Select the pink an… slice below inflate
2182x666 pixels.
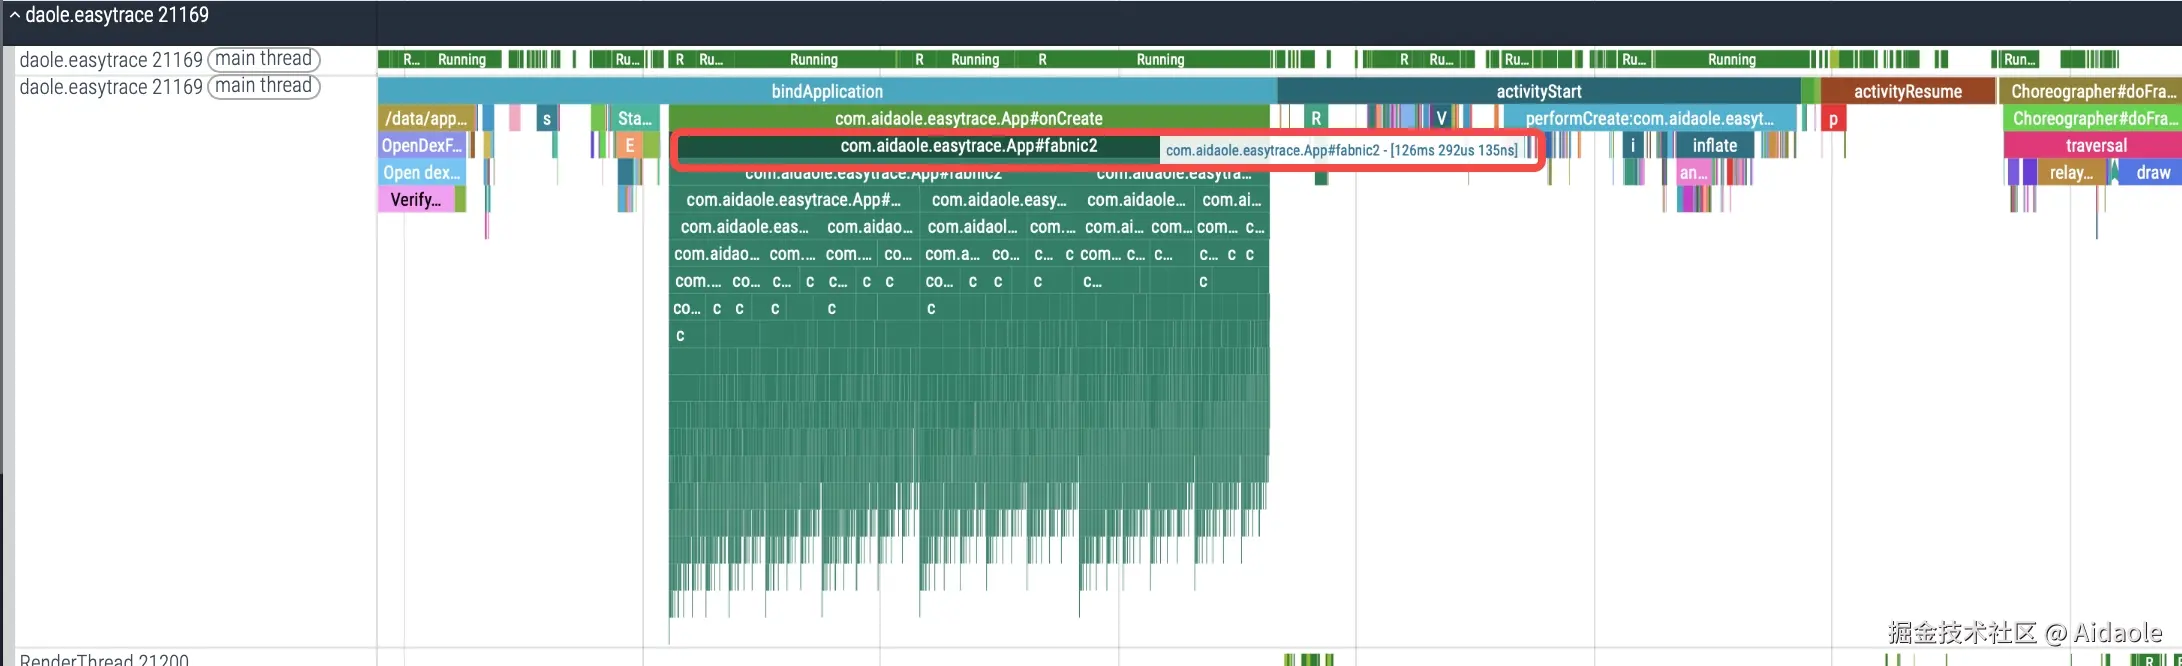coord(1693,172)
